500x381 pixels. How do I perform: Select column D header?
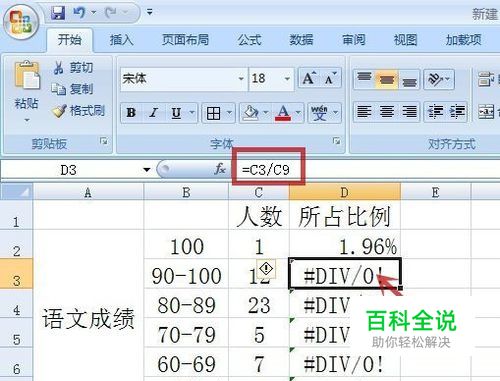coord(345,192)
